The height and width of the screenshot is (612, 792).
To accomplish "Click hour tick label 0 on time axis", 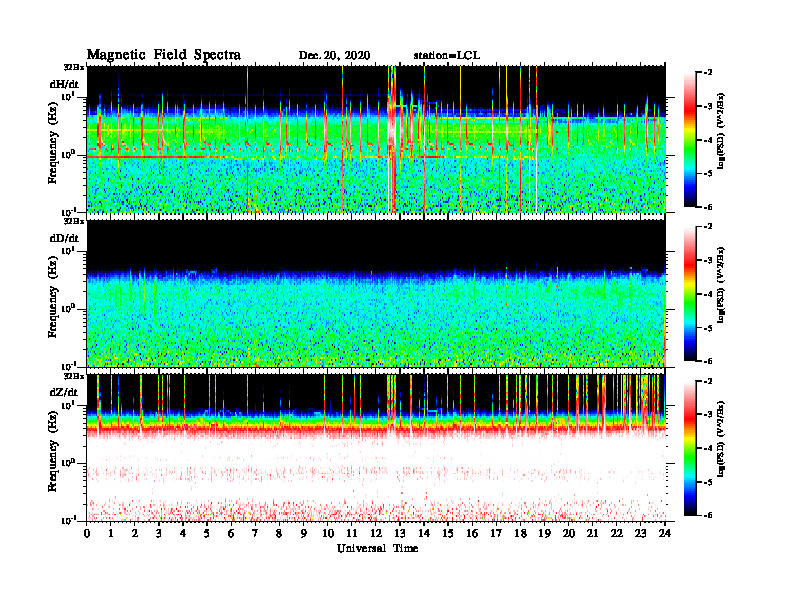I will pyautogui.click(x=87, y=533).
